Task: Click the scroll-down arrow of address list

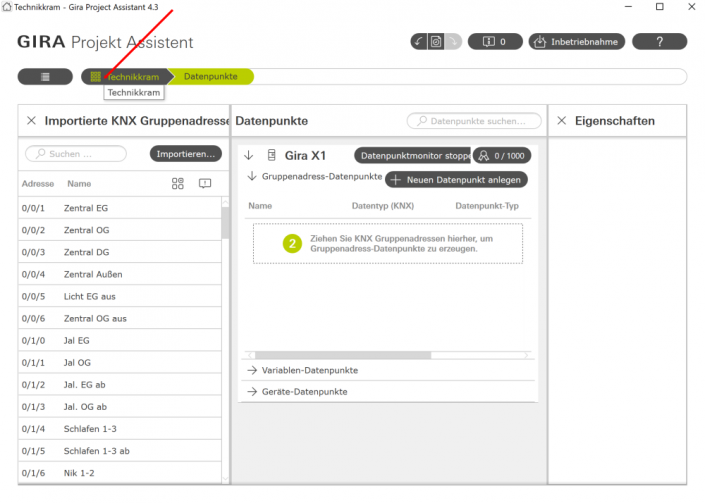Action: pyautogui.click(x=225, y=479)
